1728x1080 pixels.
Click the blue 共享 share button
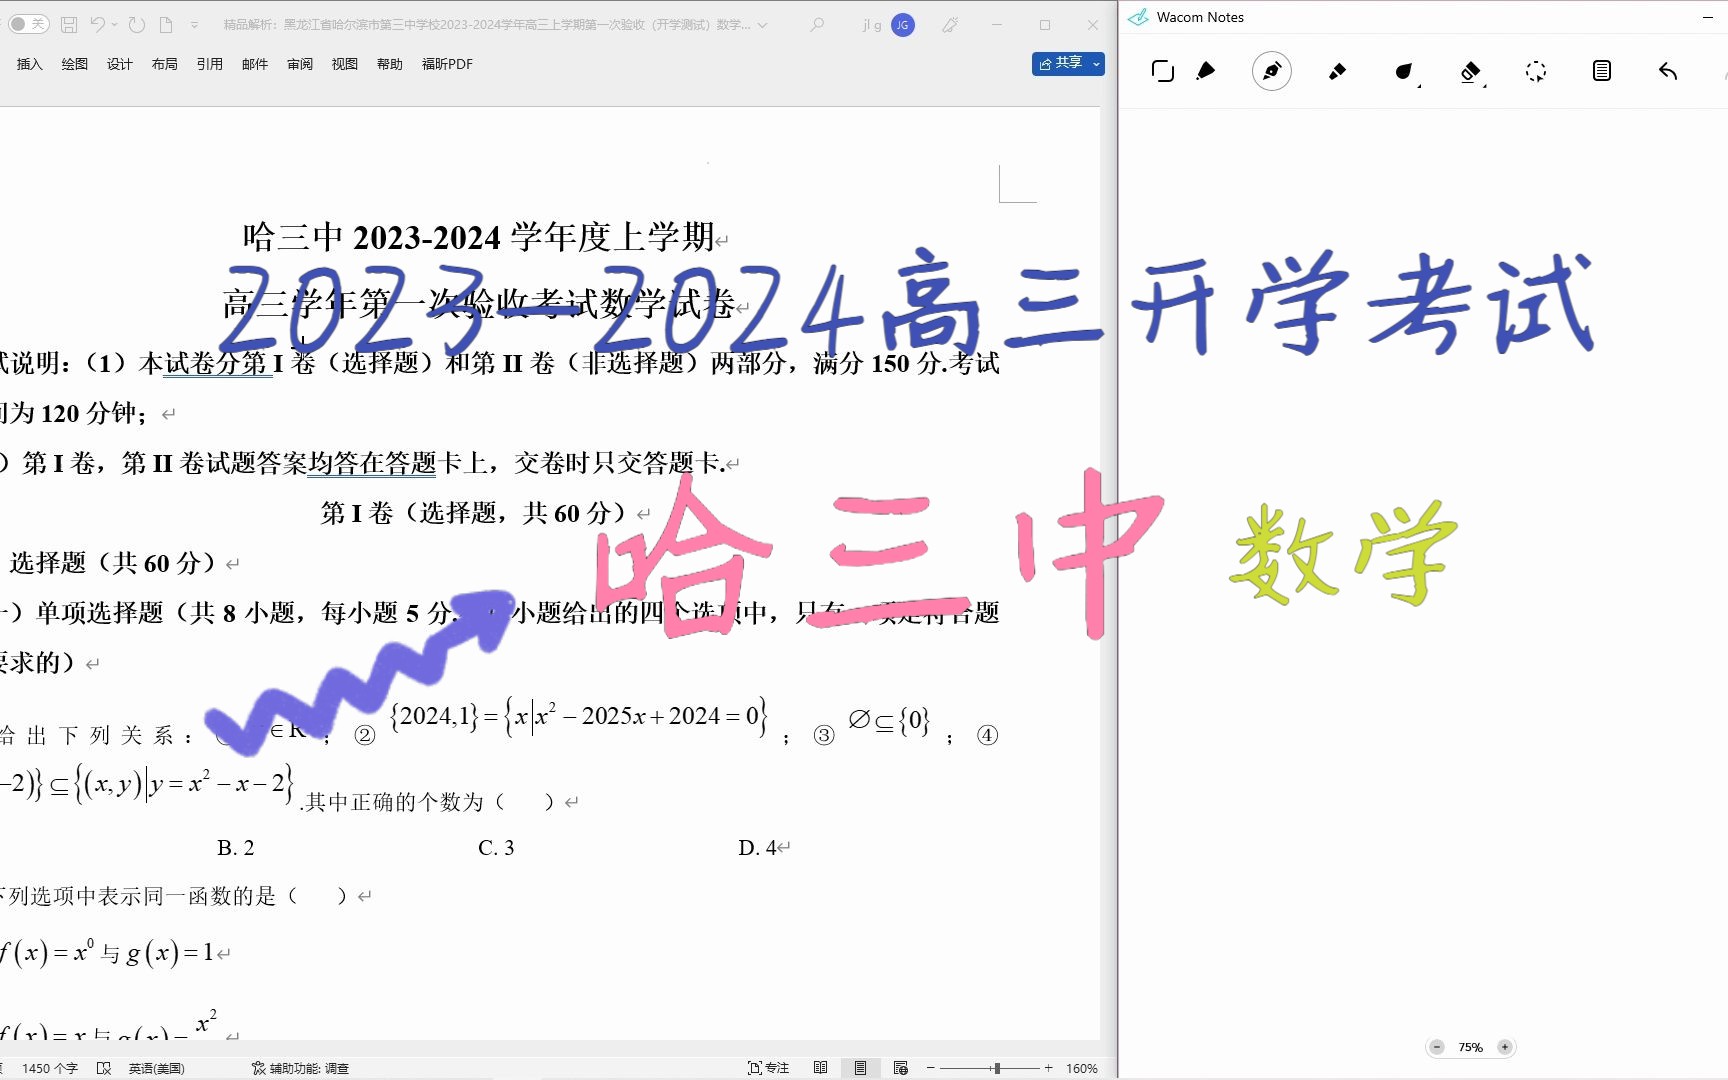click(x=1060, y=63)
